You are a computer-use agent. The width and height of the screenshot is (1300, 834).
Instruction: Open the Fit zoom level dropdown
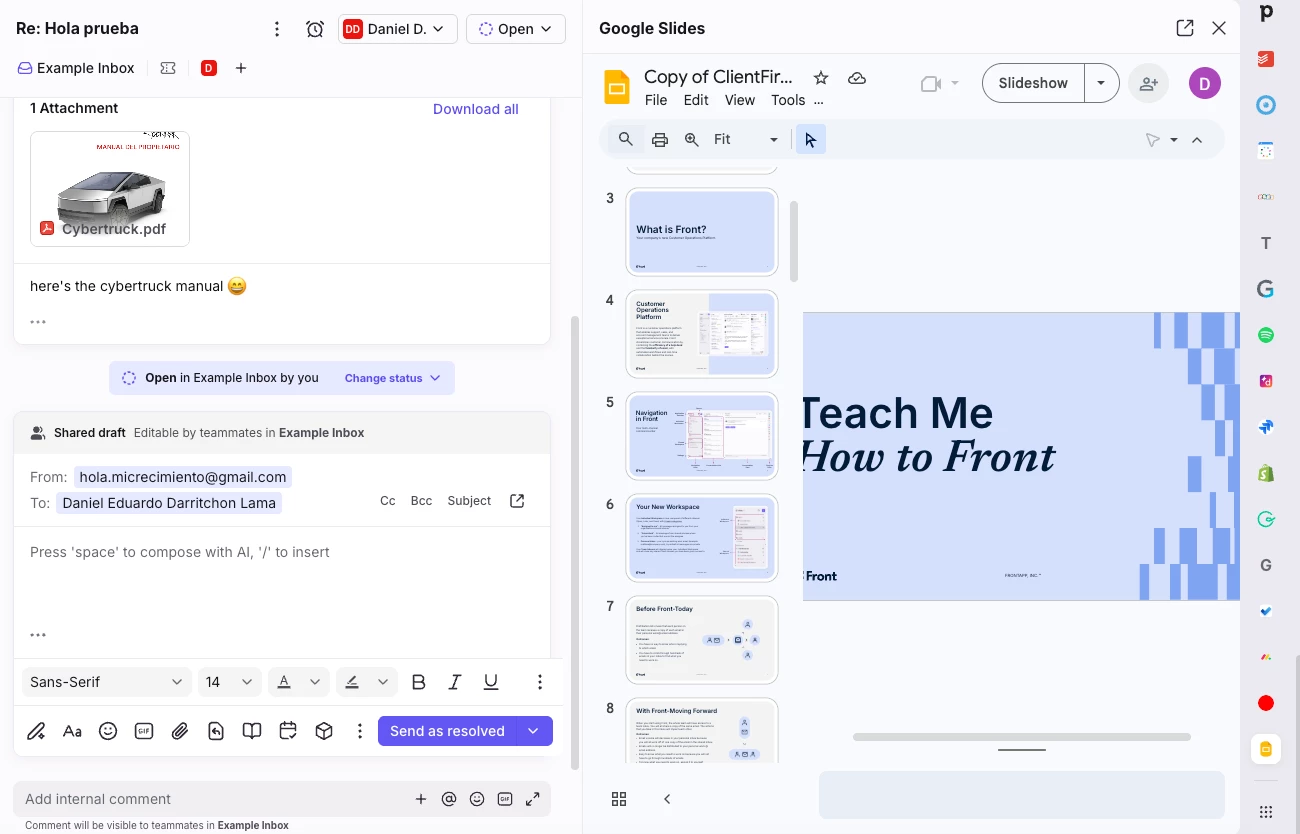click(746, 140)
